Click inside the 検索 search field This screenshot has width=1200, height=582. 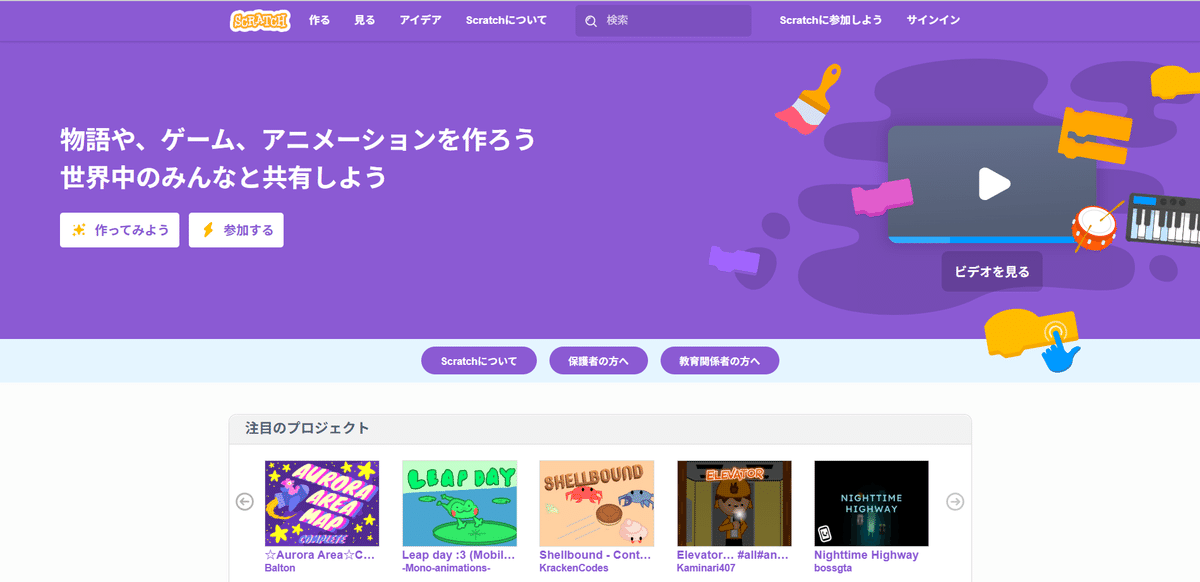(660, 19)
